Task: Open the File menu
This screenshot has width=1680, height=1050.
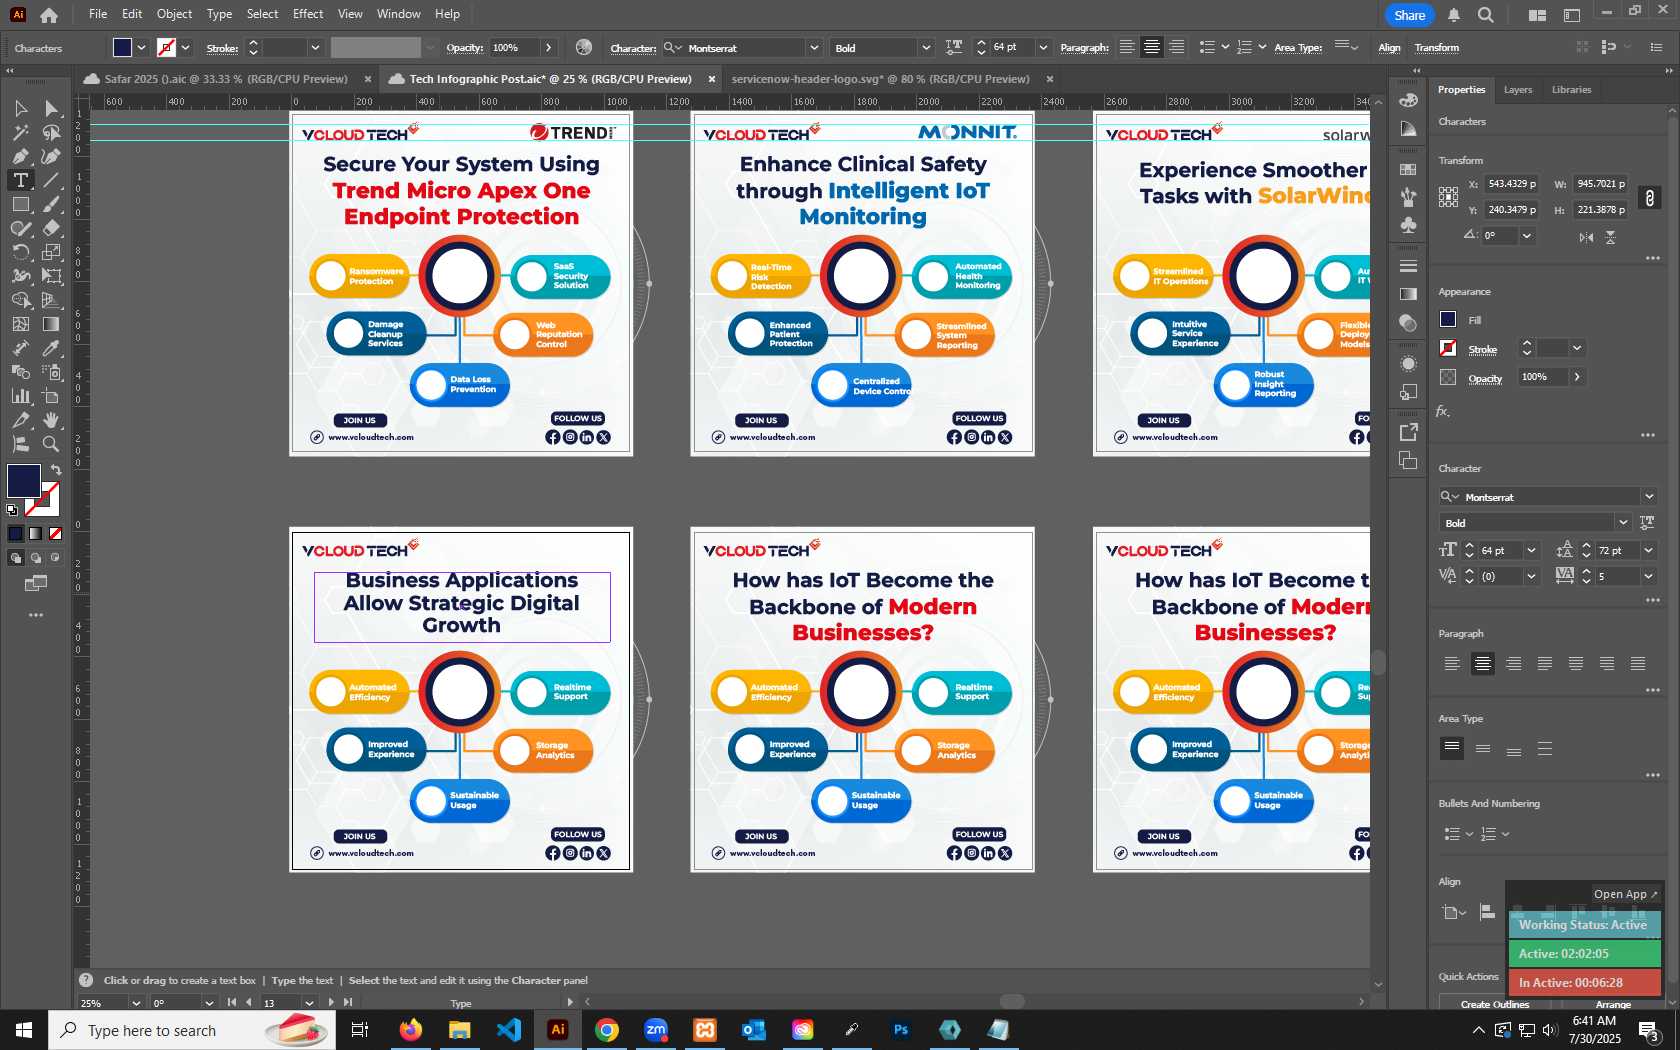Action: pyautogui.click(x=98, y=14)
